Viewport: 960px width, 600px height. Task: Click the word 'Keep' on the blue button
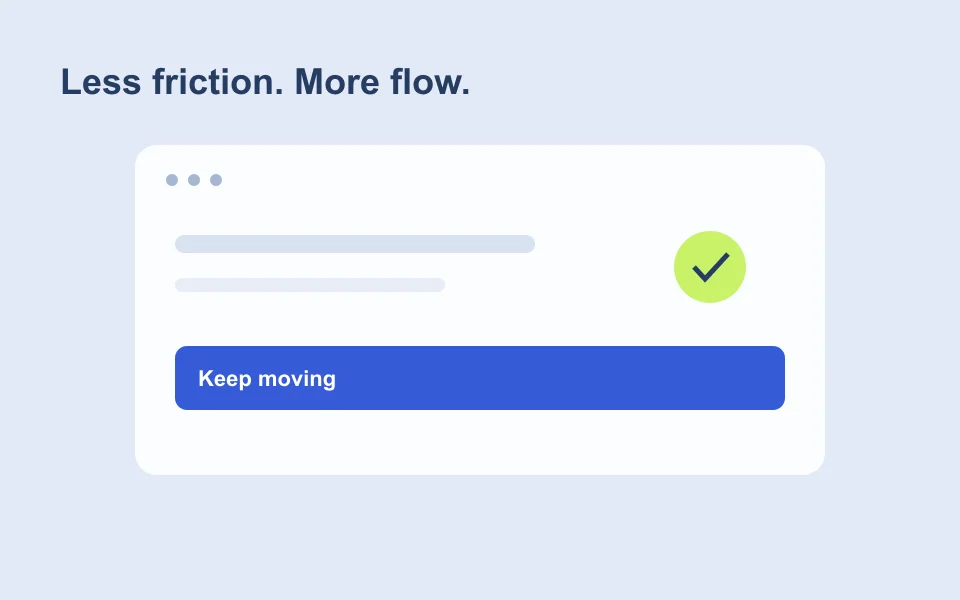click(x=225, y=379)
